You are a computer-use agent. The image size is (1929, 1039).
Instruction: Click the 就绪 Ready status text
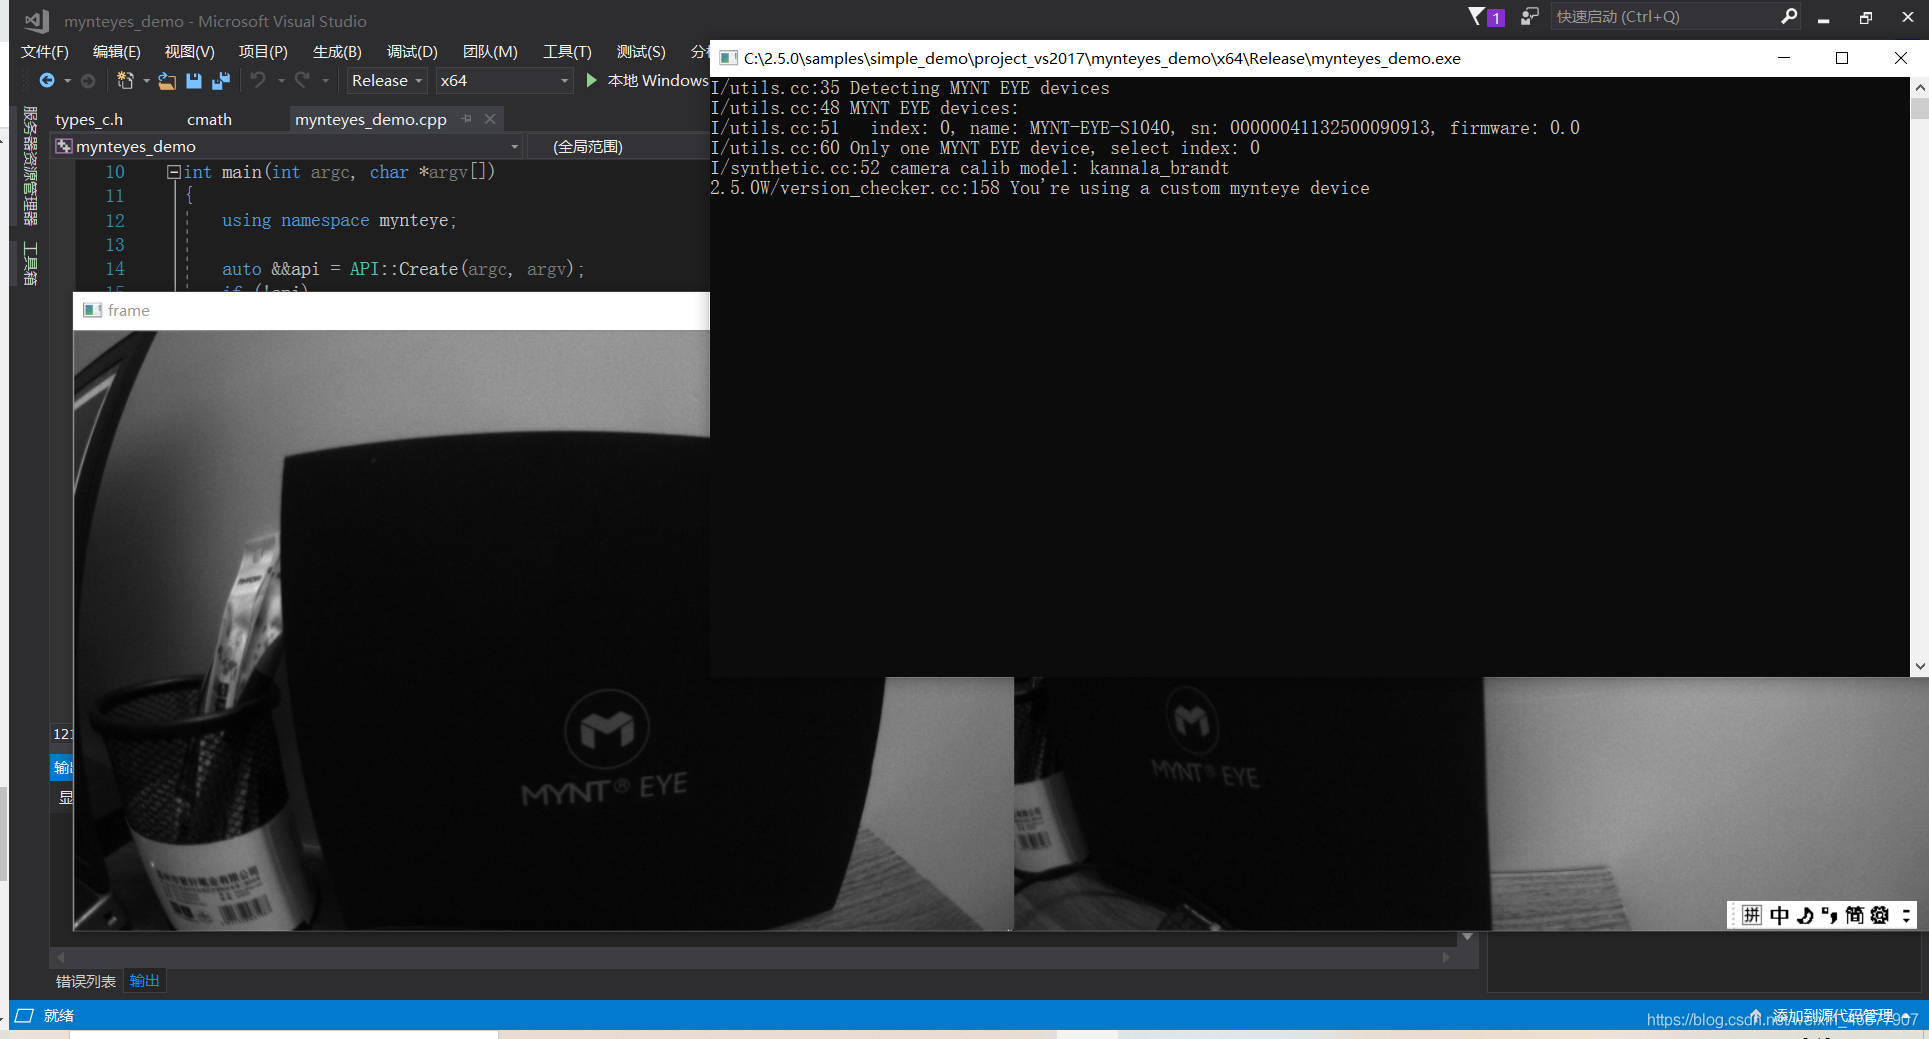tap(59, 1015)
